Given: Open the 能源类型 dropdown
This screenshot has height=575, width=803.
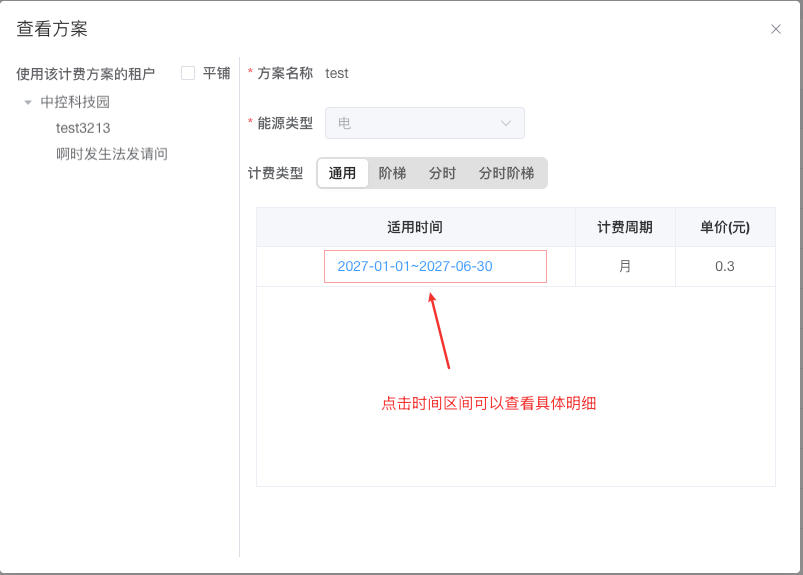Looking at the screenshot, I should pos(425,123).
